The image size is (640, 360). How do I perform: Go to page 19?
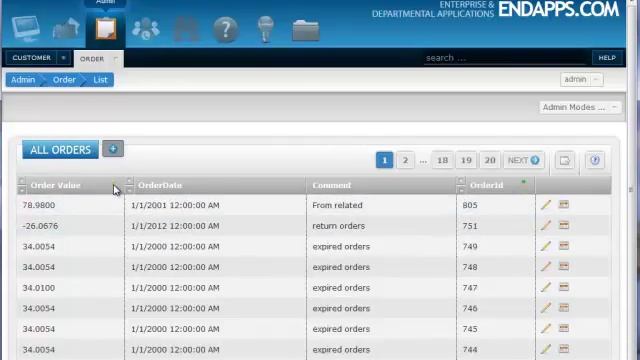(x=466, y=160)
